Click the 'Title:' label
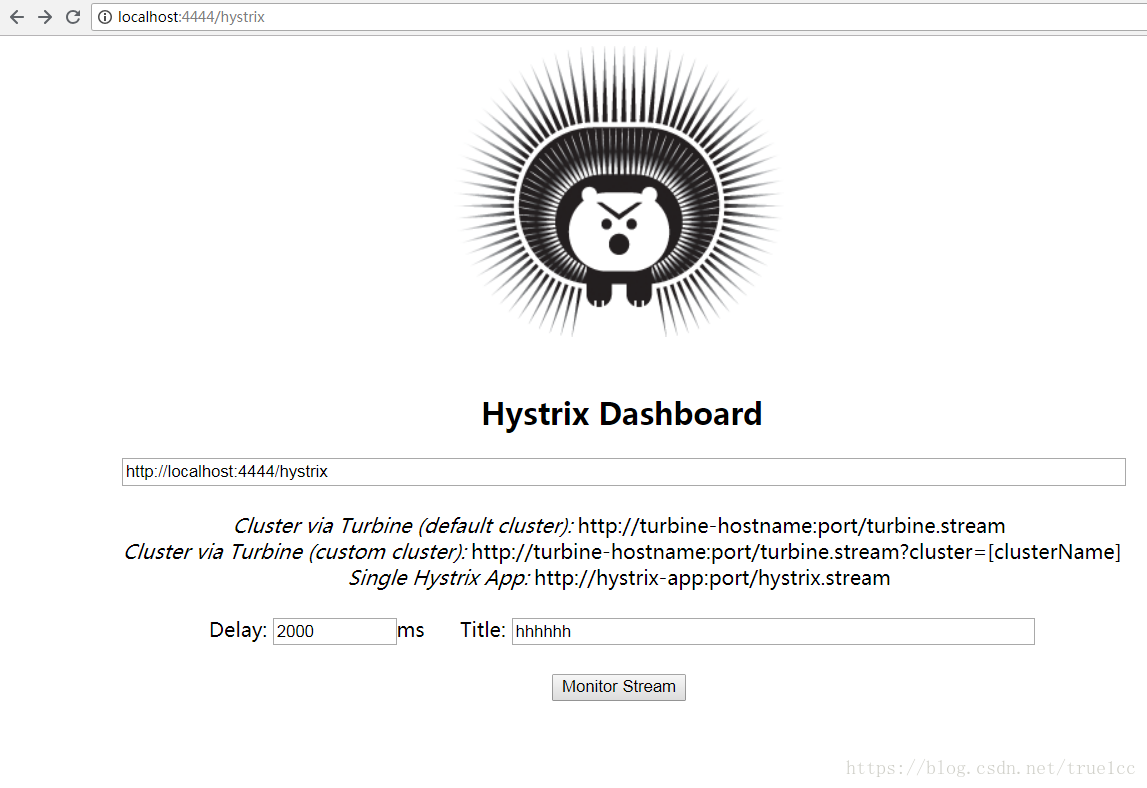This screenshot has width=1147, height=788. coord(483,630)
